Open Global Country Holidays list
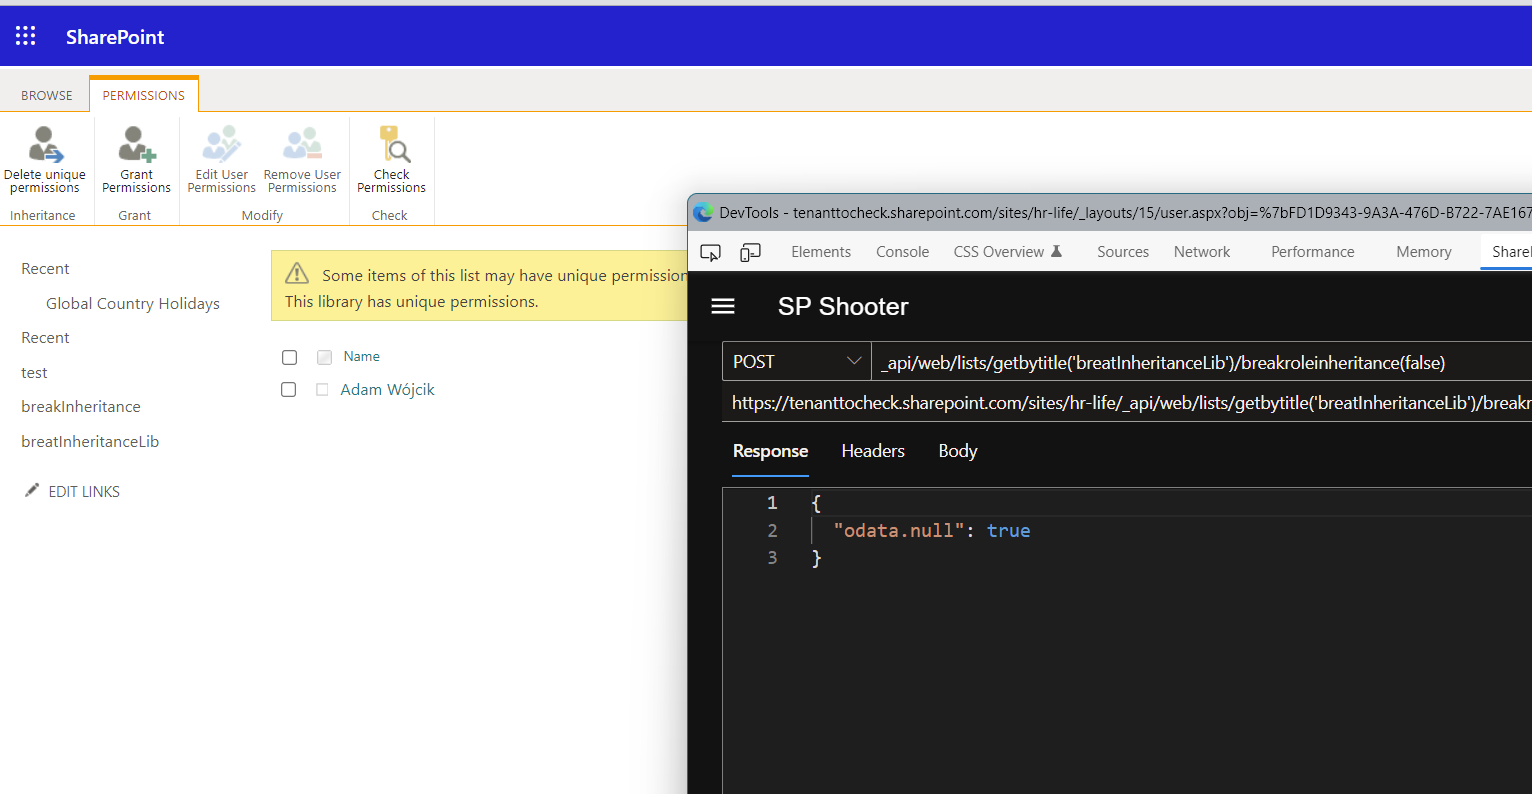 pyautogui.click(x=133, y=304)
